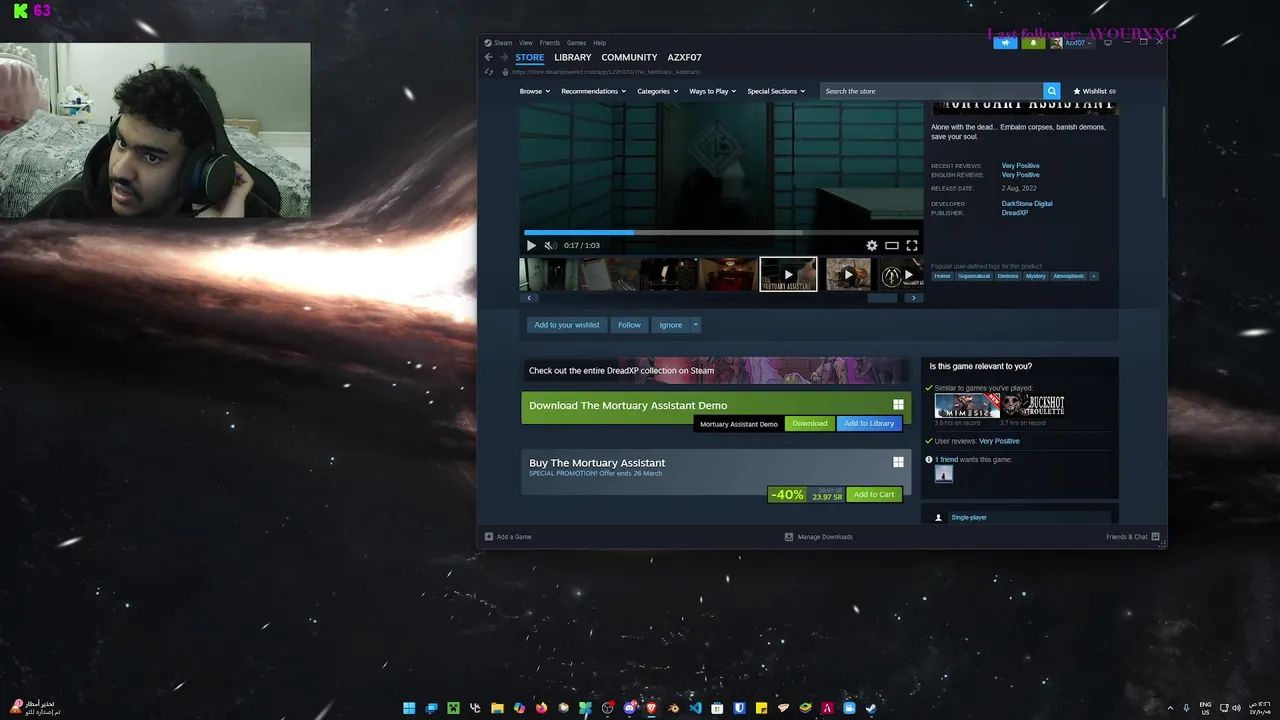Switch to the LIBRARY tab
Screen dimensions: 1280x720
573,57
